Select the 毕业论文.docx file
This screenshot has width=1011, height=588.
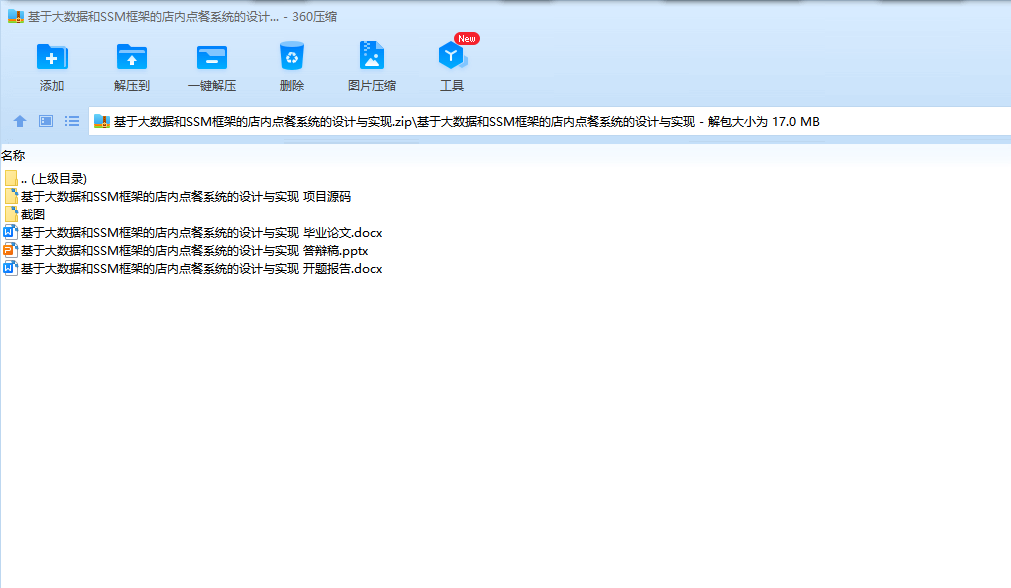tap(193, 233)
